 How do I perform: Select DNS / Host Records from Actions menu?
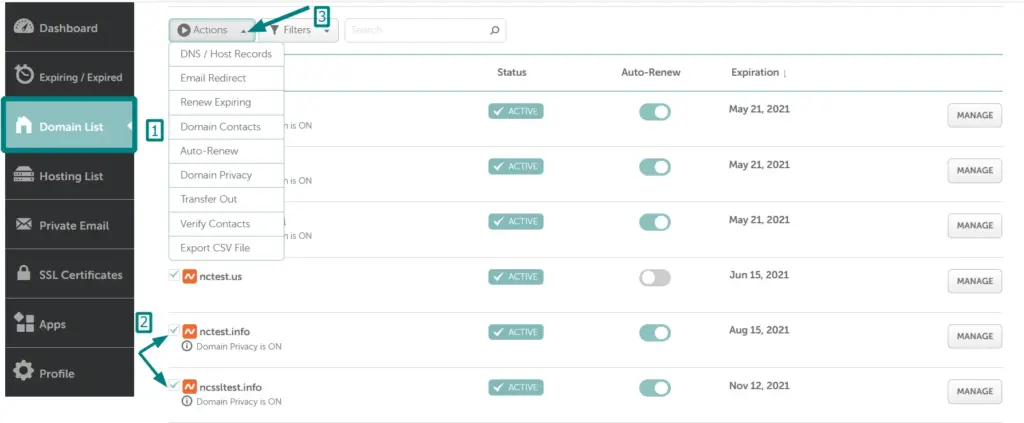tap(226, 54)
